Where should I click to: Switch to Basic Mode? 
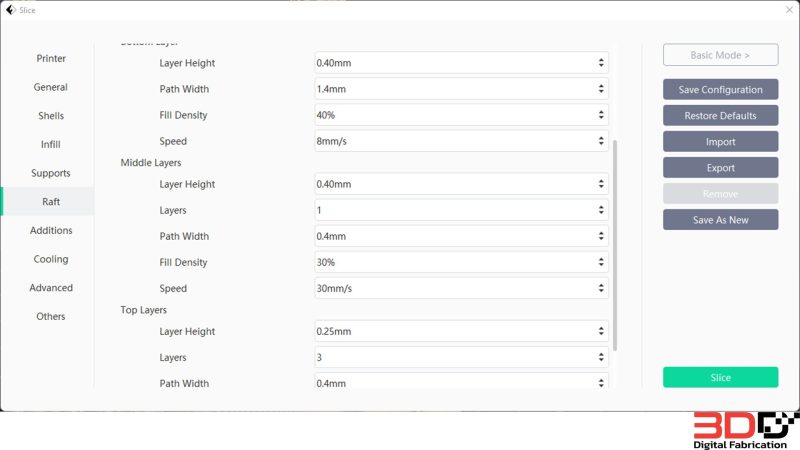click(720, 55)
